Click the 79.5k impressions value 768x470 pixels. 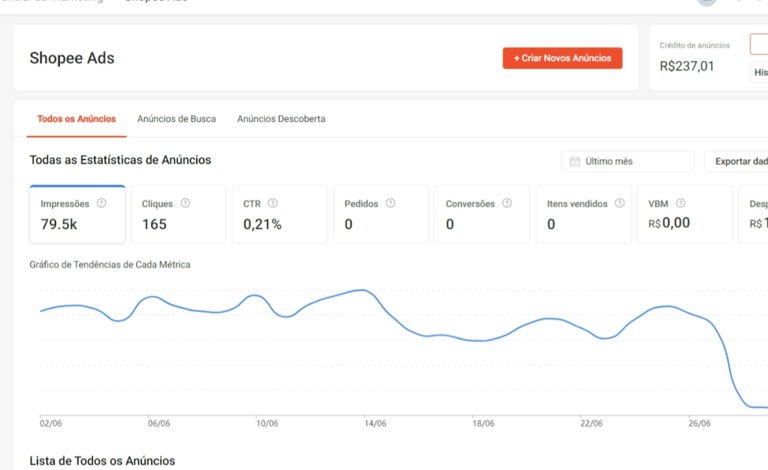pyautogui.click(x=59, y=224)
